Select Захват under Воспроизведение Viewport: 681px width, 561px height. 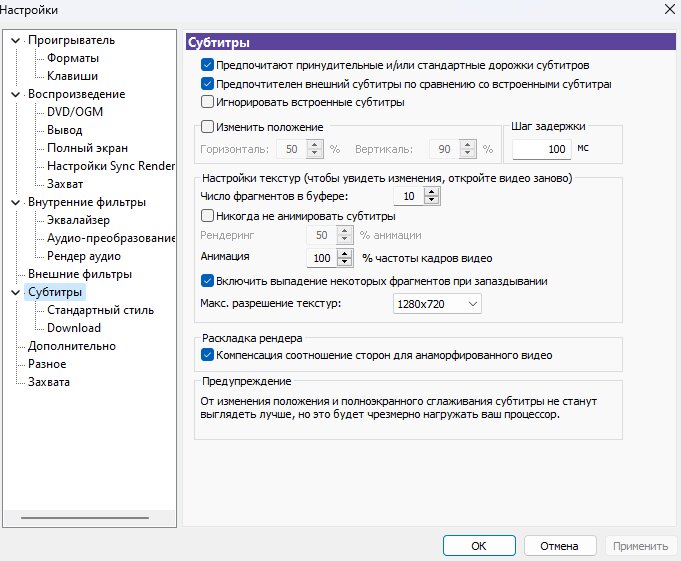(x=65, y=184)
